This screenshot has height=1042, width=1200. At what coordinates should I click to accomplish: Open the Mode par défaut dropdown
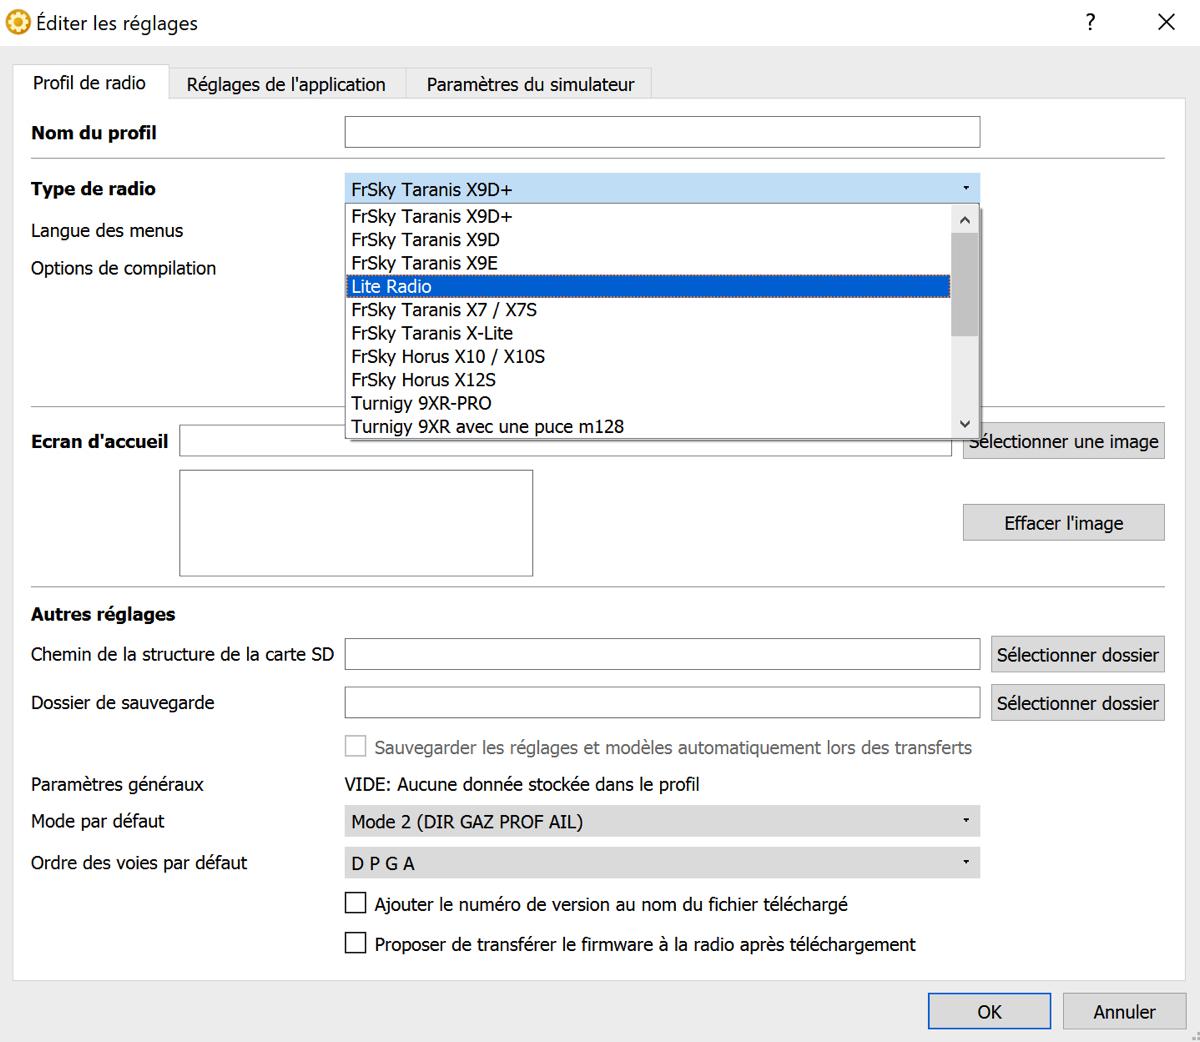[x=662, y=821]
